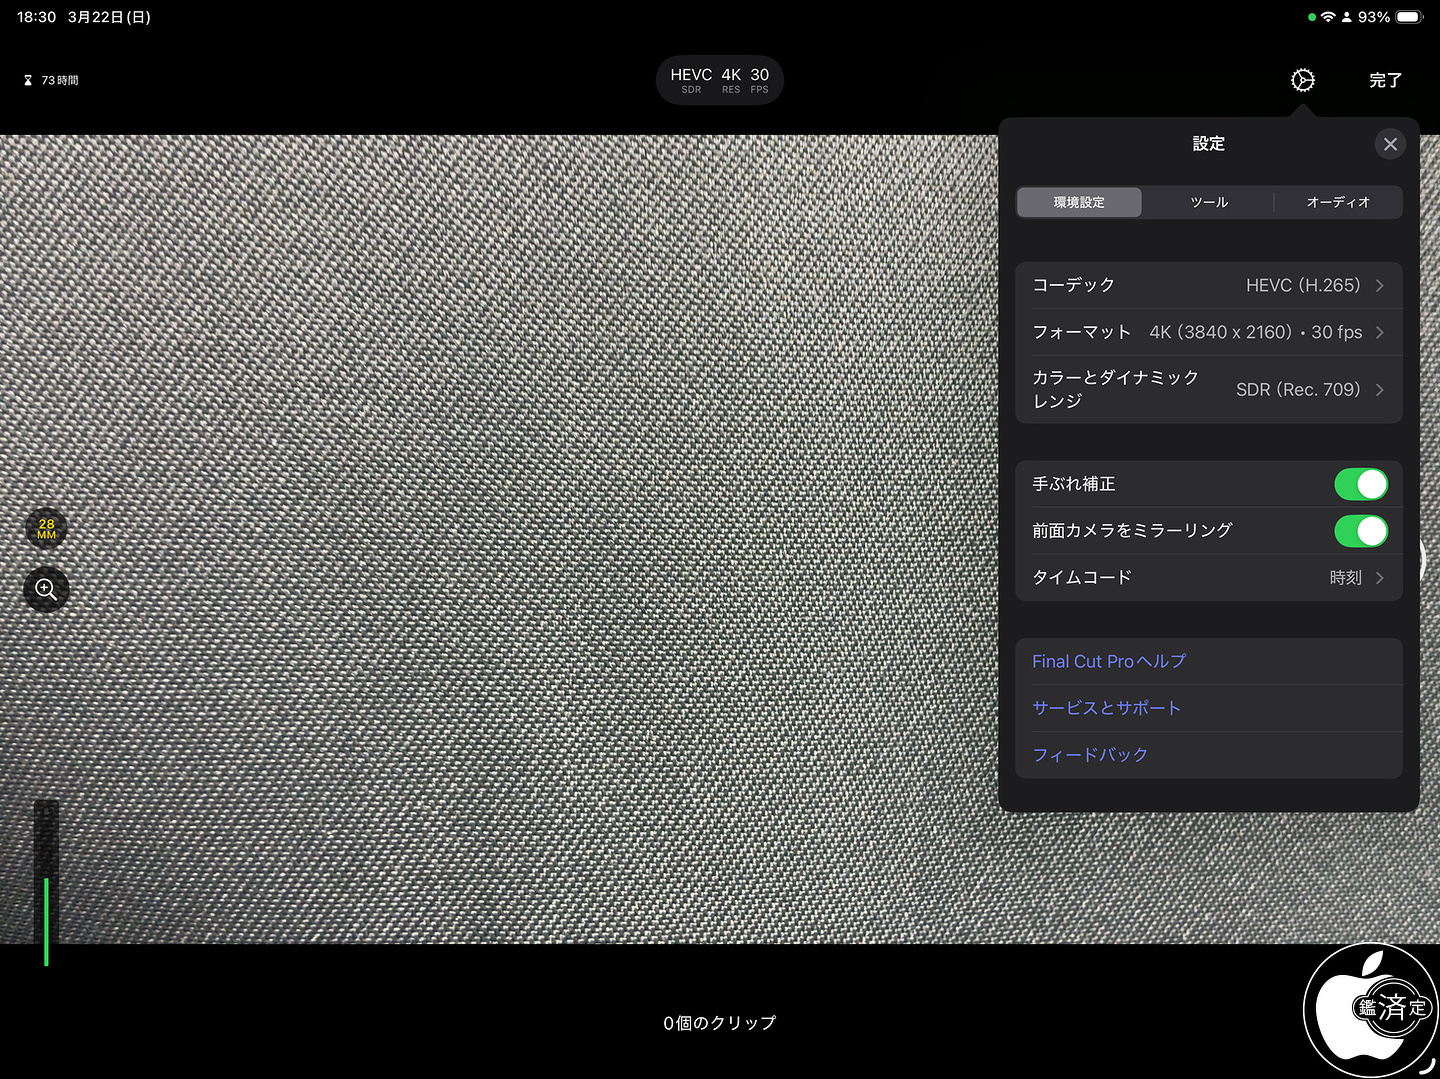Open the Final Cut Proヘルプ link
The height and width of the screenshot is (1079, 1440).
tap(1109, 661)
